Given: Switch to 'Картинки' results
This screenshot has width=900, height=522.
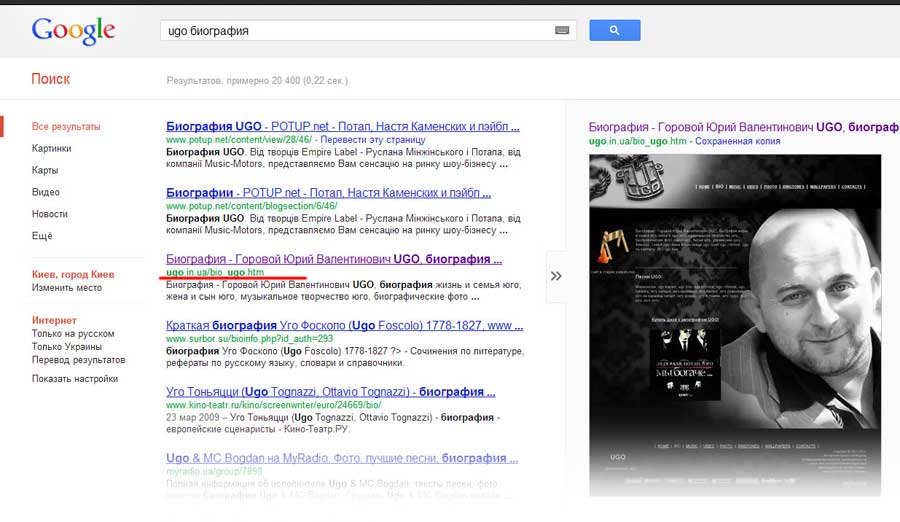Looking at the screenshot, I should 52,148.
